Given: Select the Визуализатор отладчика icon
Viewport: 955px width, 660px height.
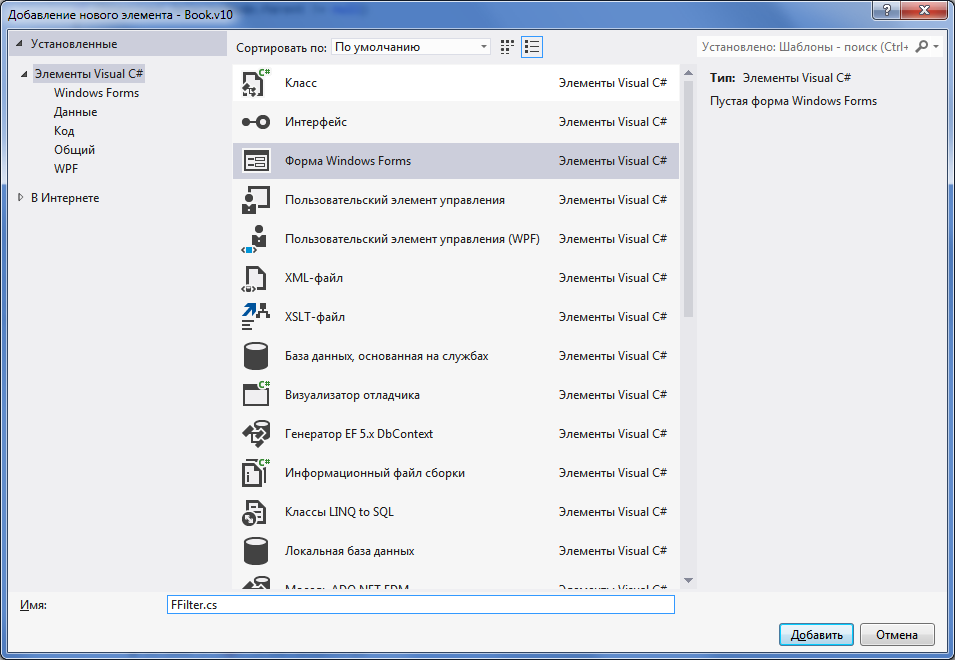Looking at the screenshot, I should [x=256, y=395].
